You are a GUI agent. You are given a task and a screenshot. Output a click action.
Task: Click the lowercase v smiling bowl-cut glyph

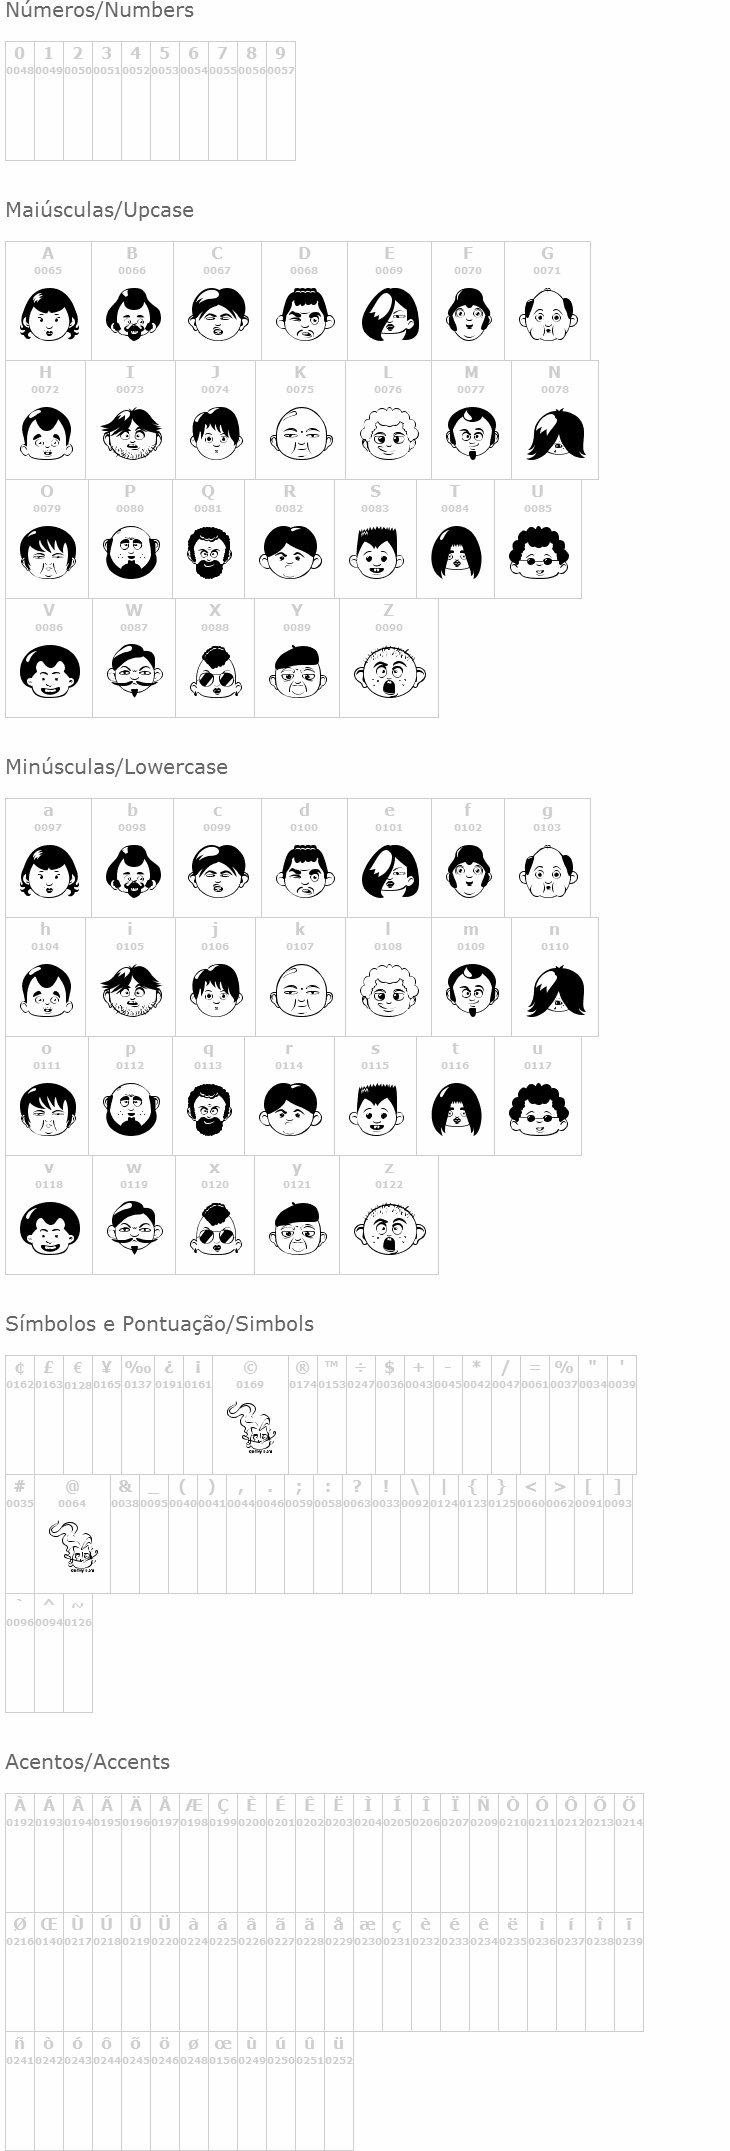click(49, 1228)
